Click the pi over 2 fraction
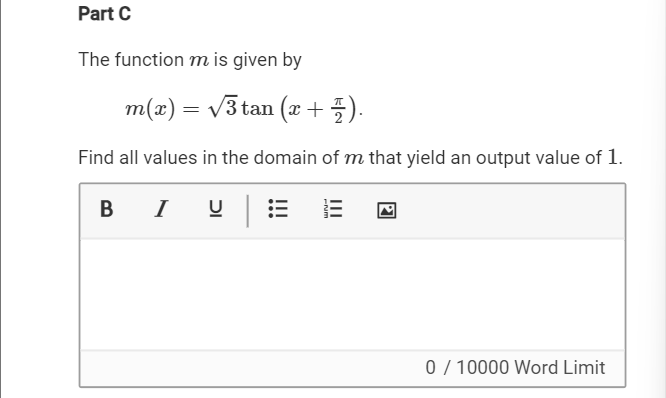This screenshot has width=666, height=398. 338,110
